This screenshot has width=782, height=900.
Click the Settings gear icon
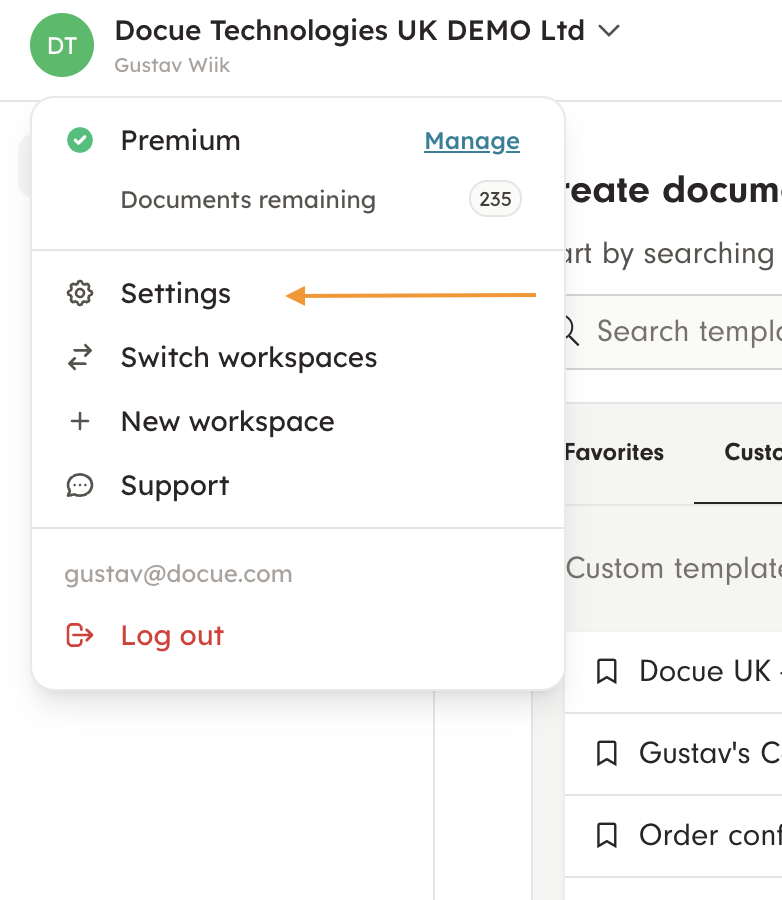coord(79,294)
